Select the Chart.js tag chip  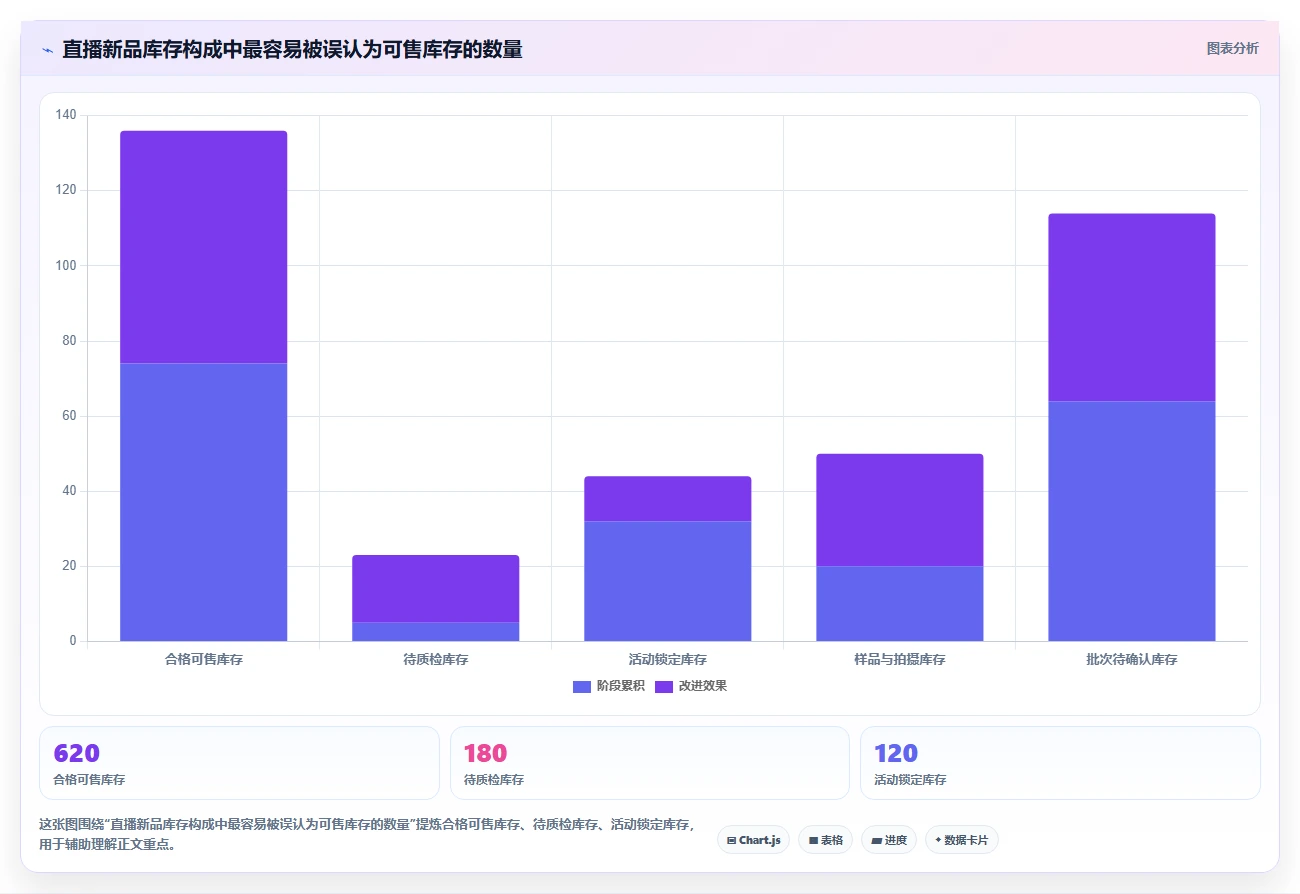point(753,840)
